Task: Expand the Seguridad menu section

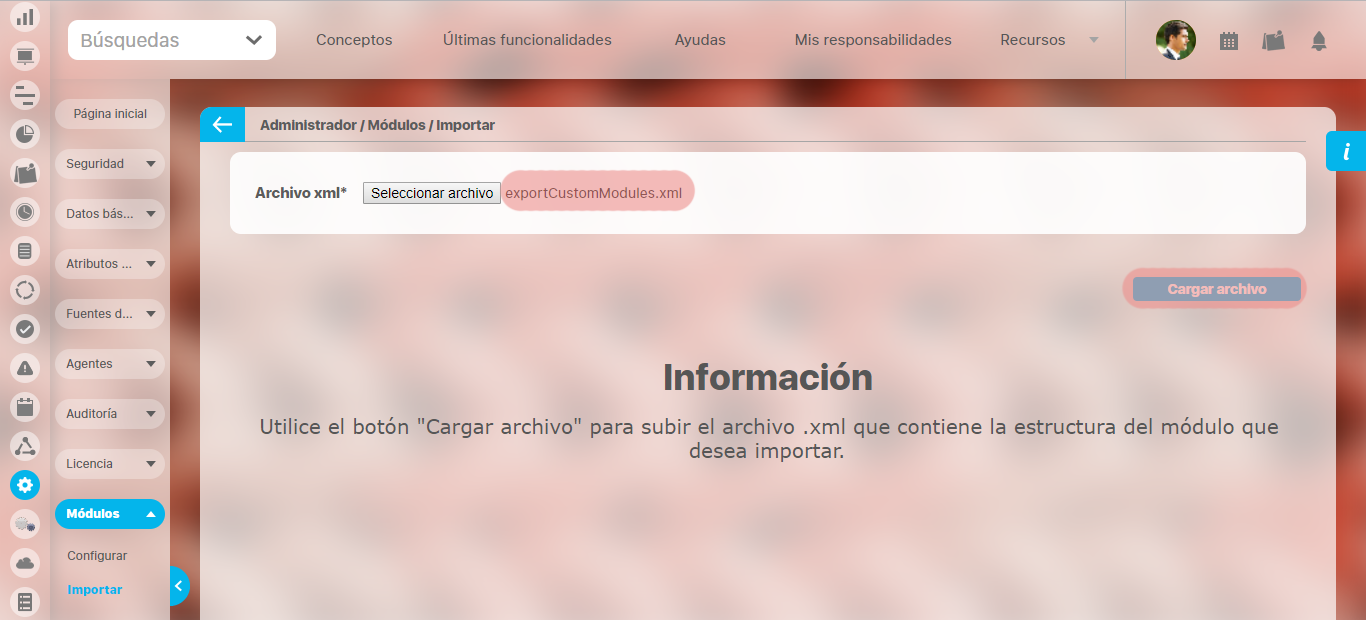Action: [x=109, y=164]
